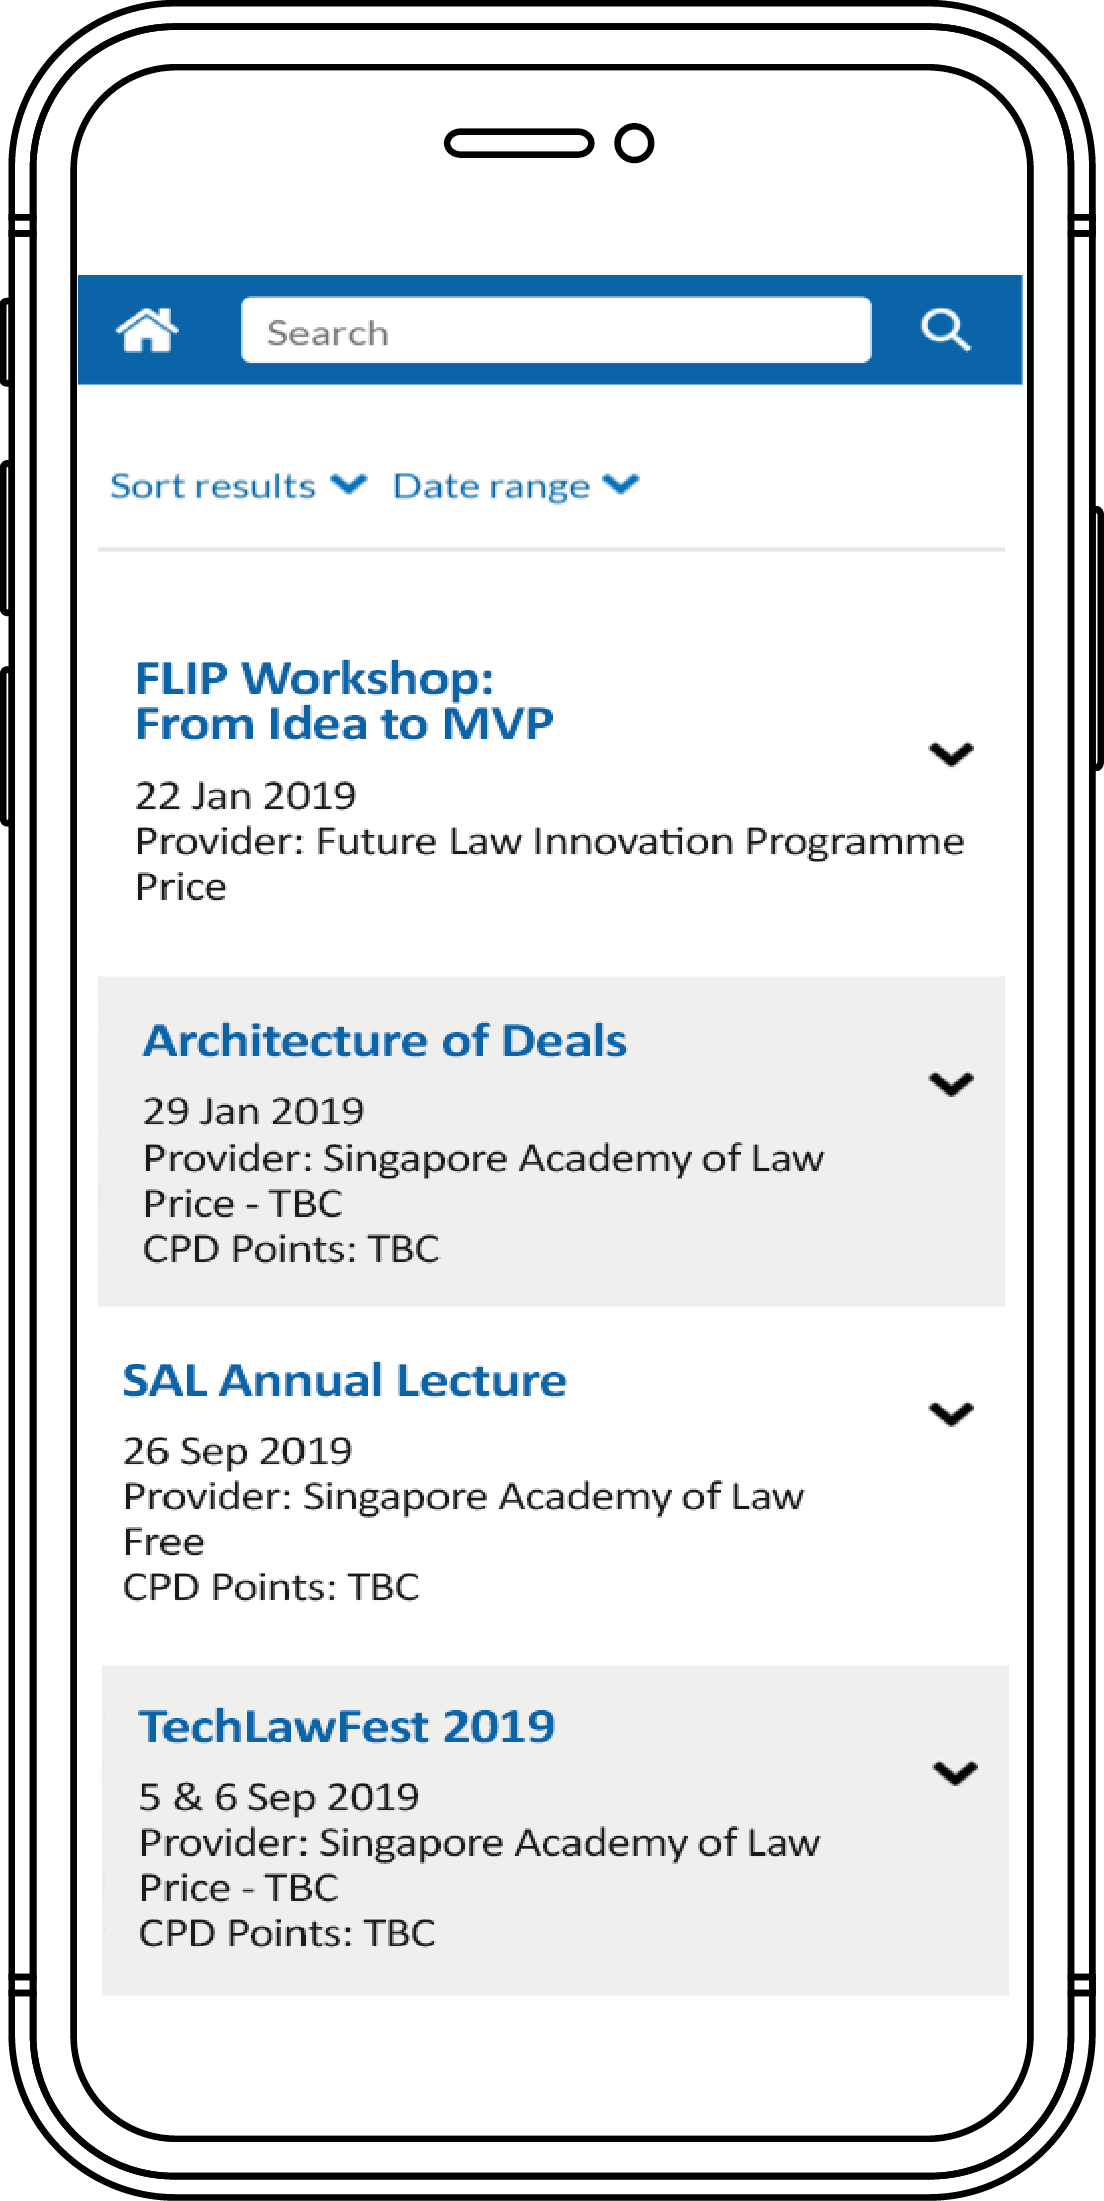Click the 5 & 6 Sep 2019 date
This screenshot has height=2201, width=1104.
pos(279,1797)
